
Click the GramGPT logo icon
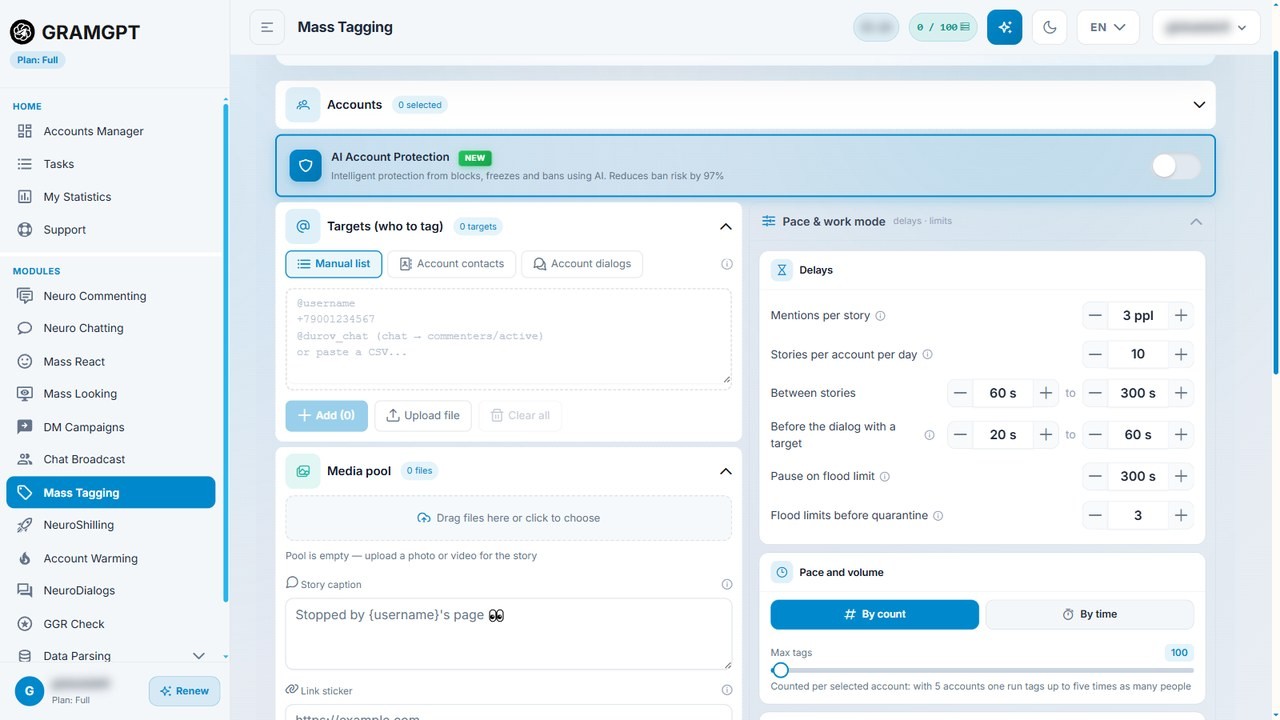point(22,32)
